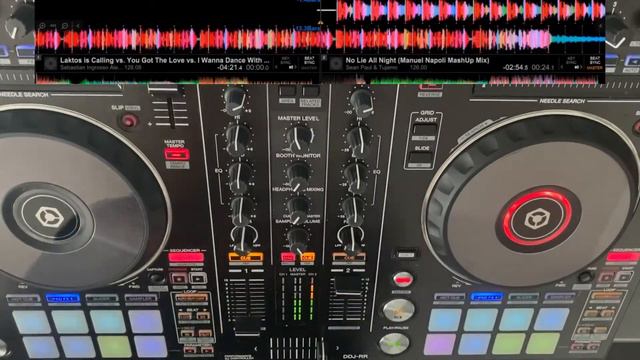Click the deck 1 album artwork thumbnail
This screenshot has width=640, height=360.
point(50,63)
